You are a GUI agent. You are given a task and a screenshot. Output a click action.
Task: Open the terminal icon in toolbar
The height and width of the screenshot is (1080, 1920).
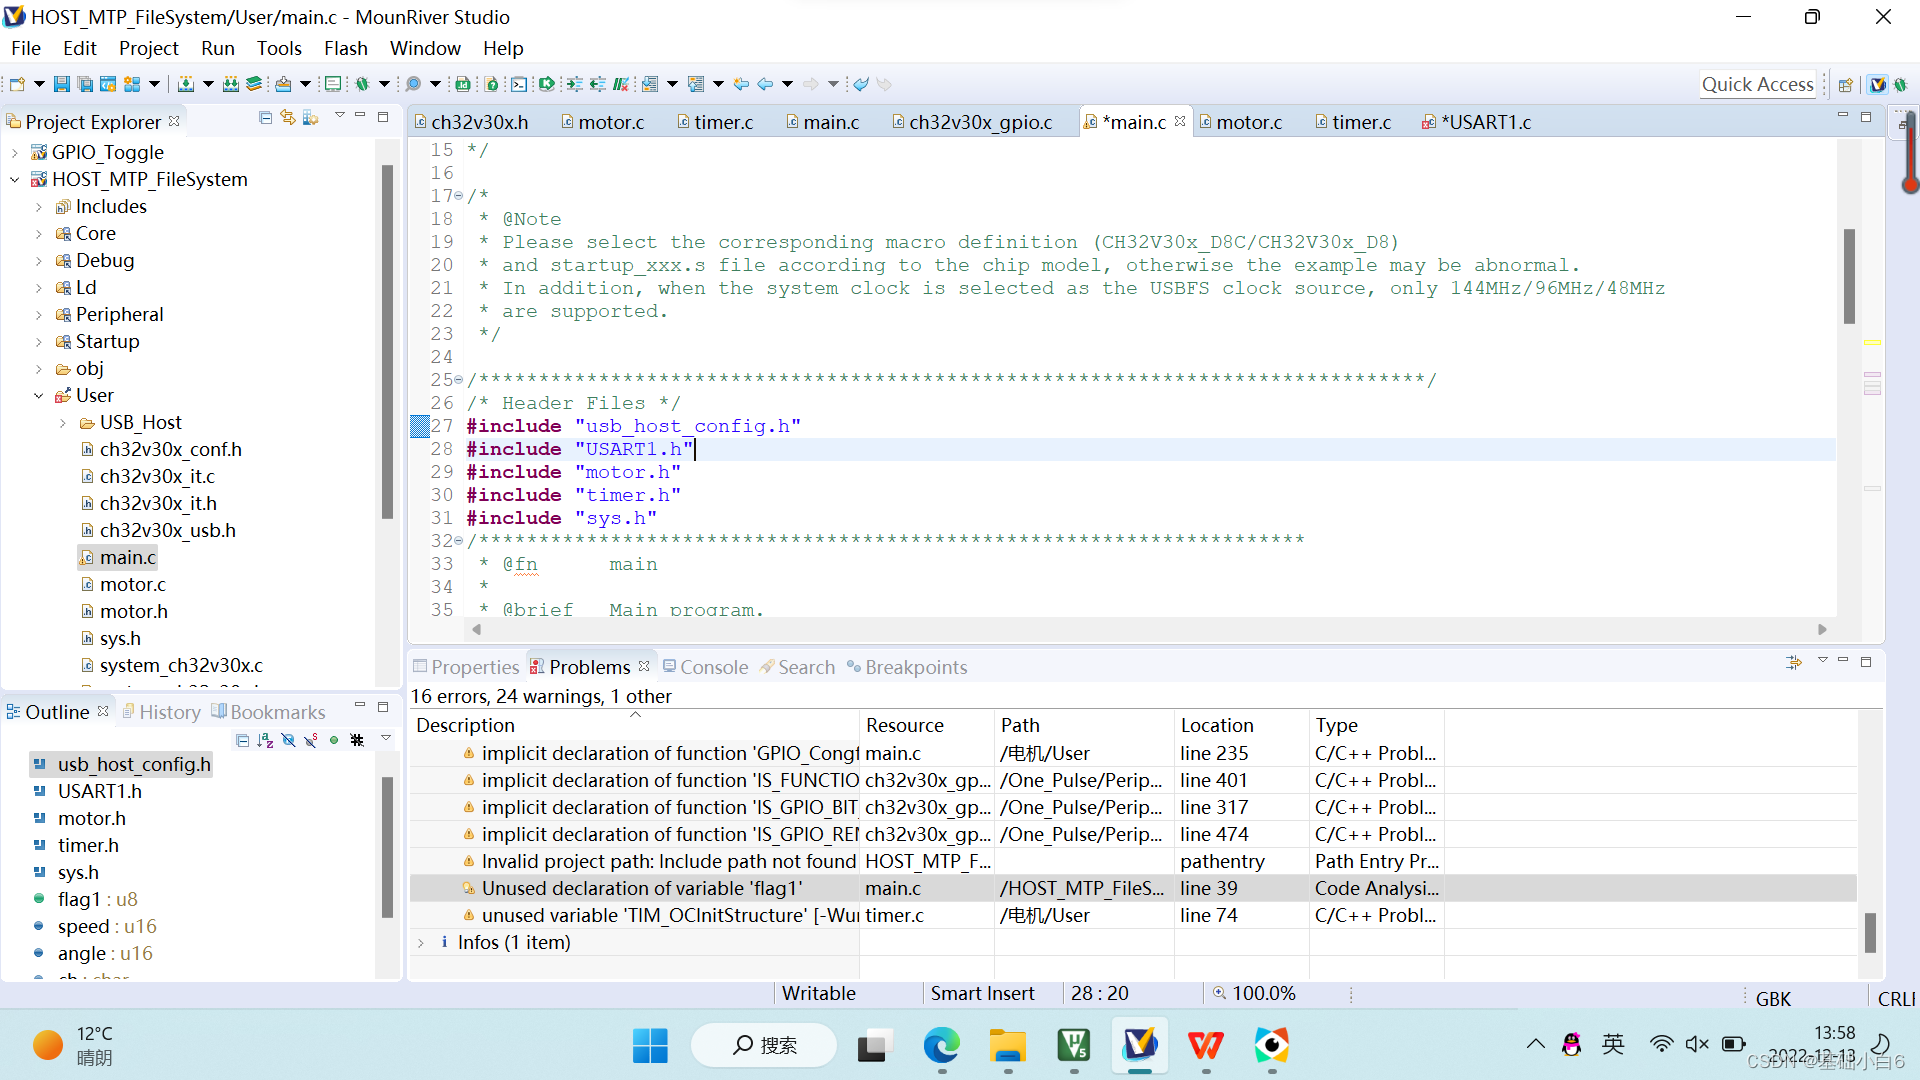pos(519,84)
